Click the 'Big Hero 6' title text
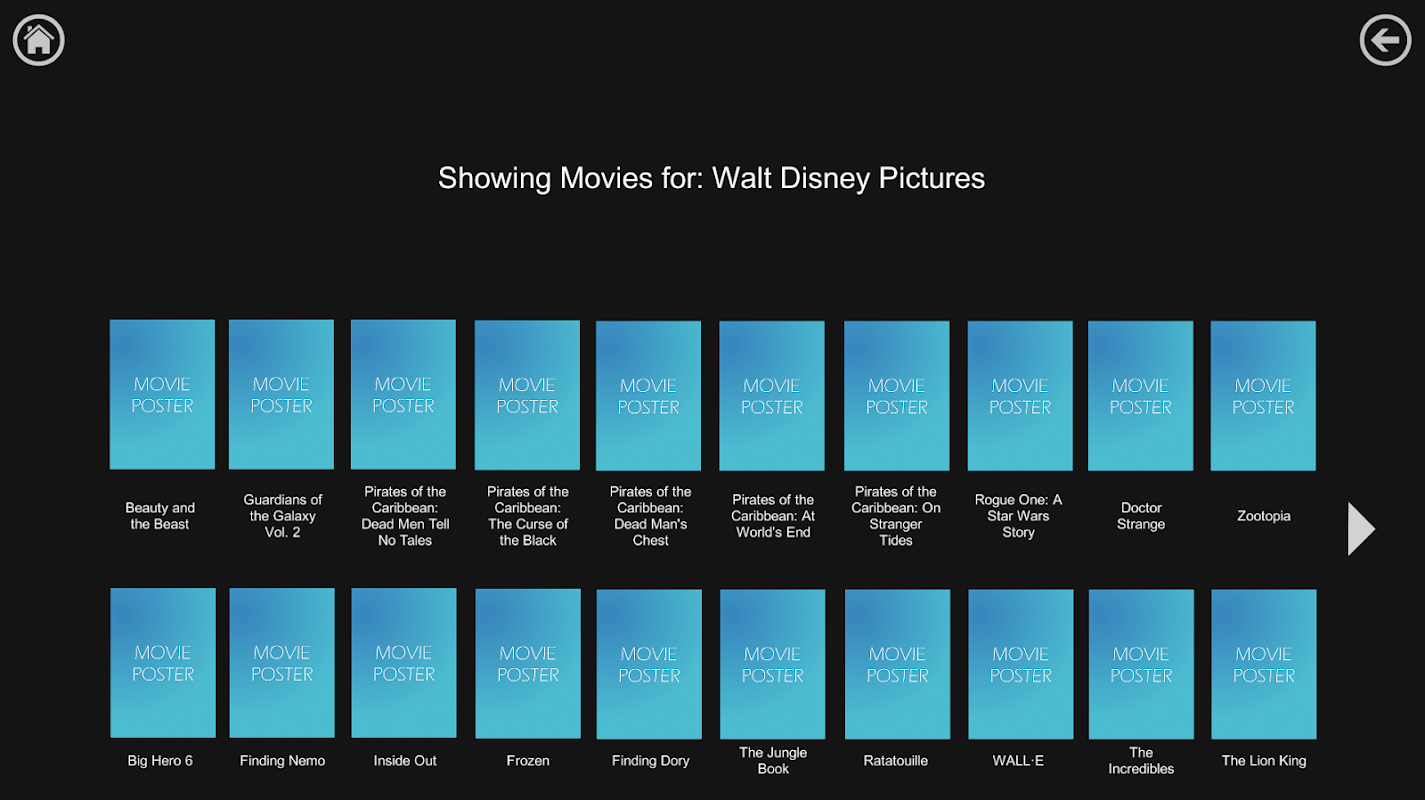The image size is (1425, 800). (160, 761)
